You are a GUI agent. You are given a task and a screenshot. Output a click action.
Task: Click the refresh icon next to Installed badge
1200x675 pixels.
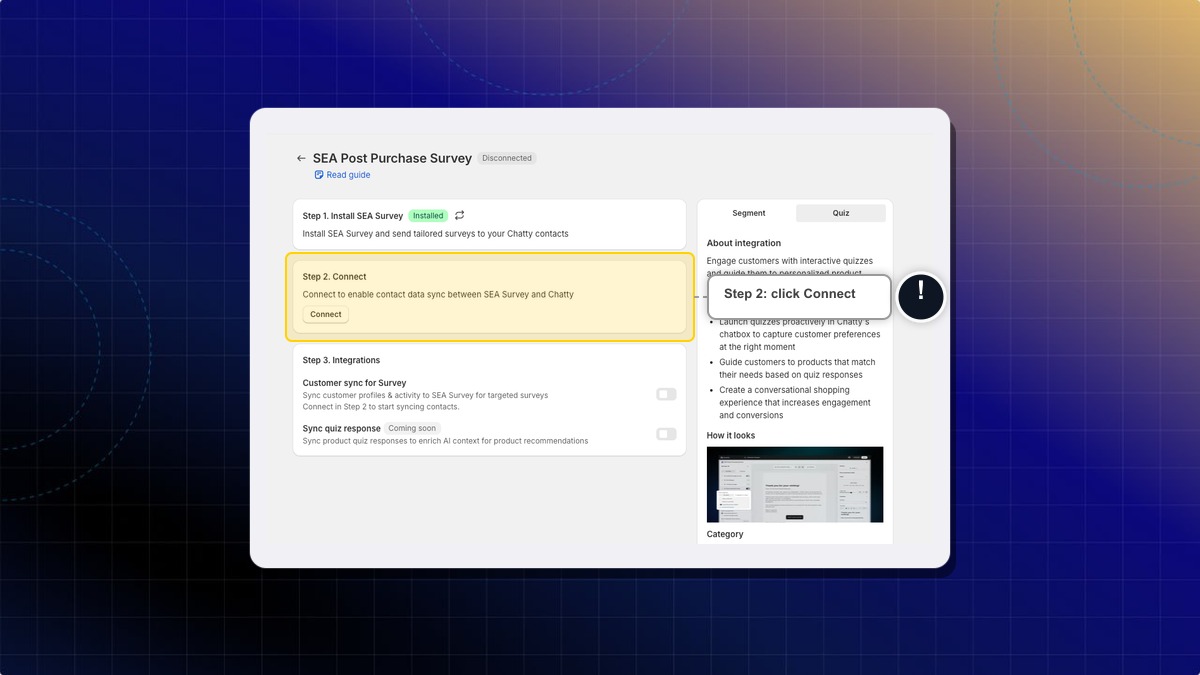pos(459,215)
